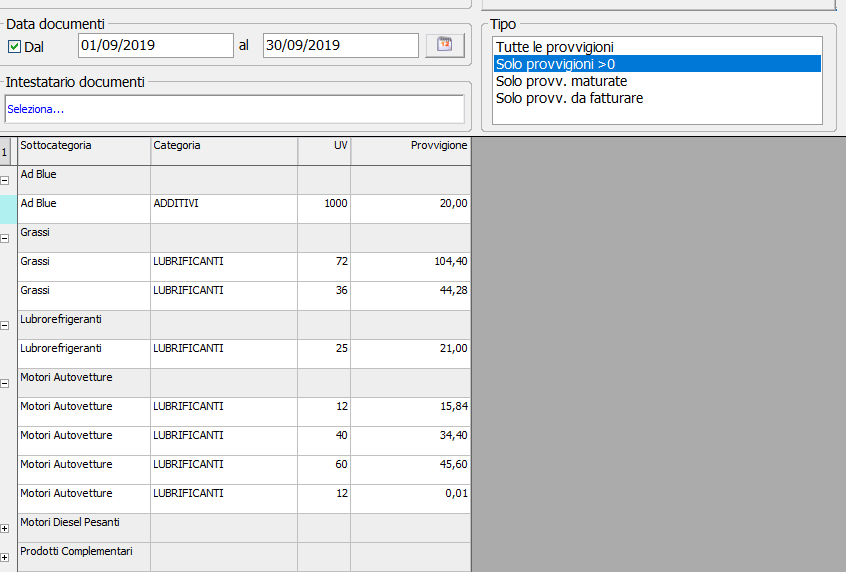Select Tutte le provvigioni in Tipo list
Image resolution: width=846 pixels, height=572 pixels.
tap(657, 47)
